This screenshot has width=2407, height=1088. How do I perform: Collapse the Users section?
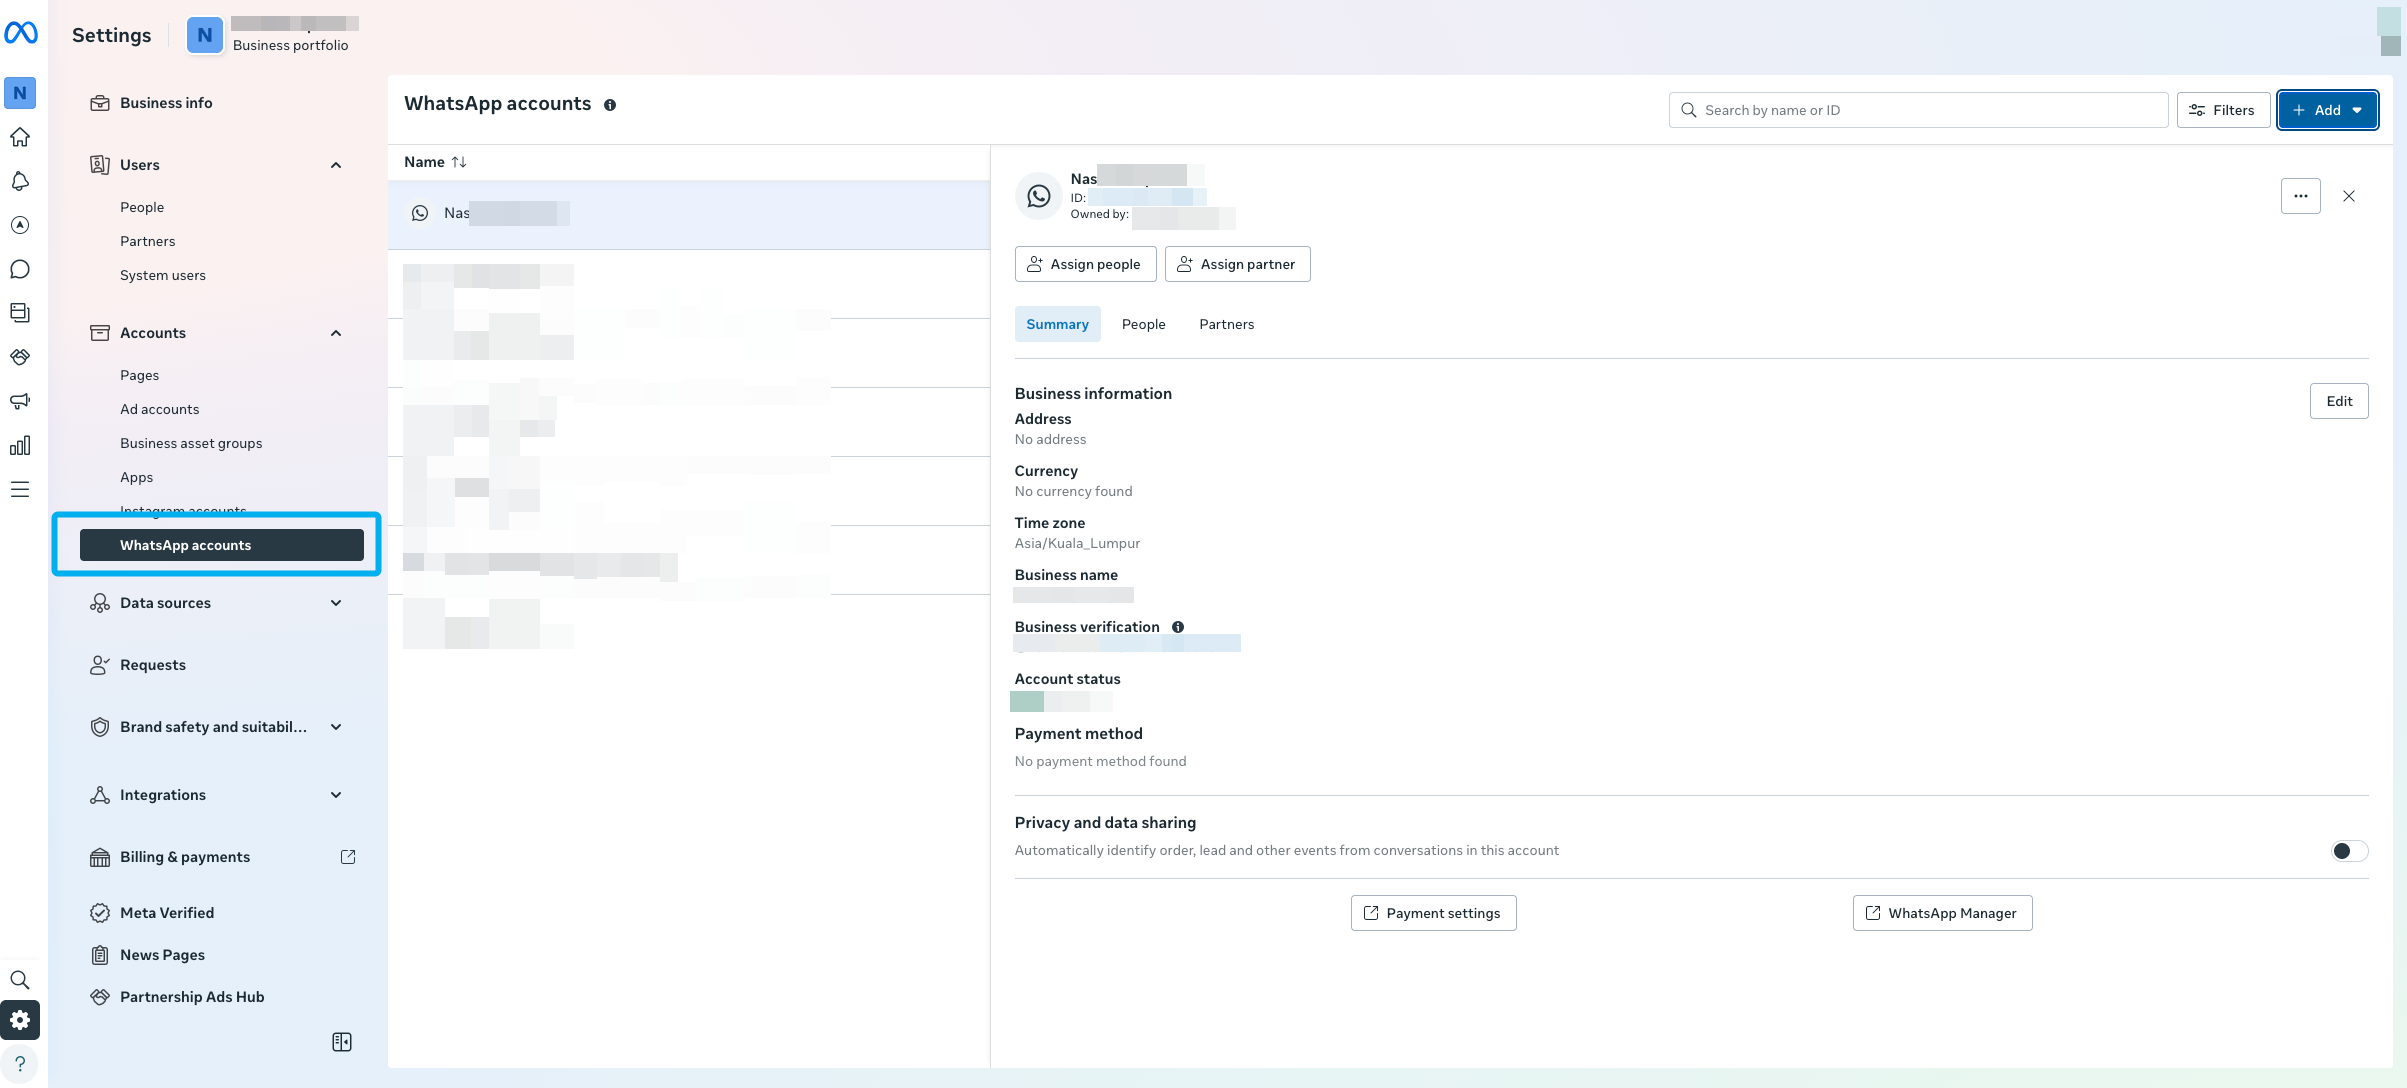tap(336, 165)
